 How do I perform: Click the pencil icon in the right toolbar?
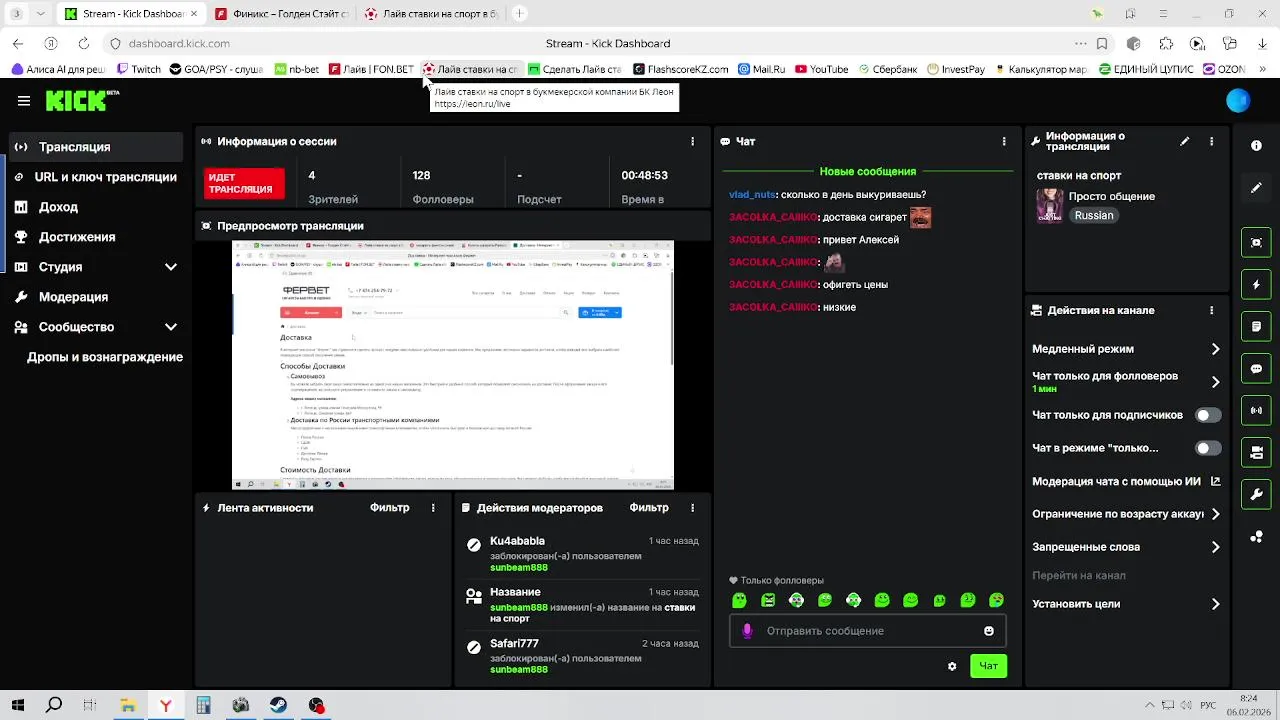tap(1257, 188)
